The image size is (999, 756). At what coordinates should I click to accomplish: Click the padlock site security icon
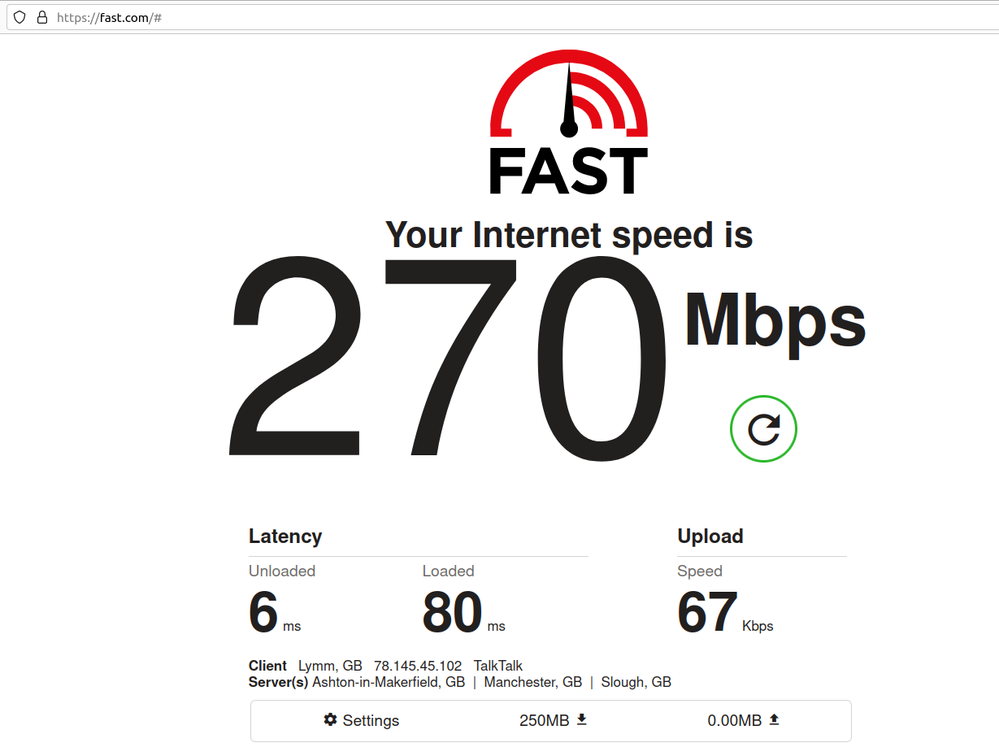[x=42, y=17]
